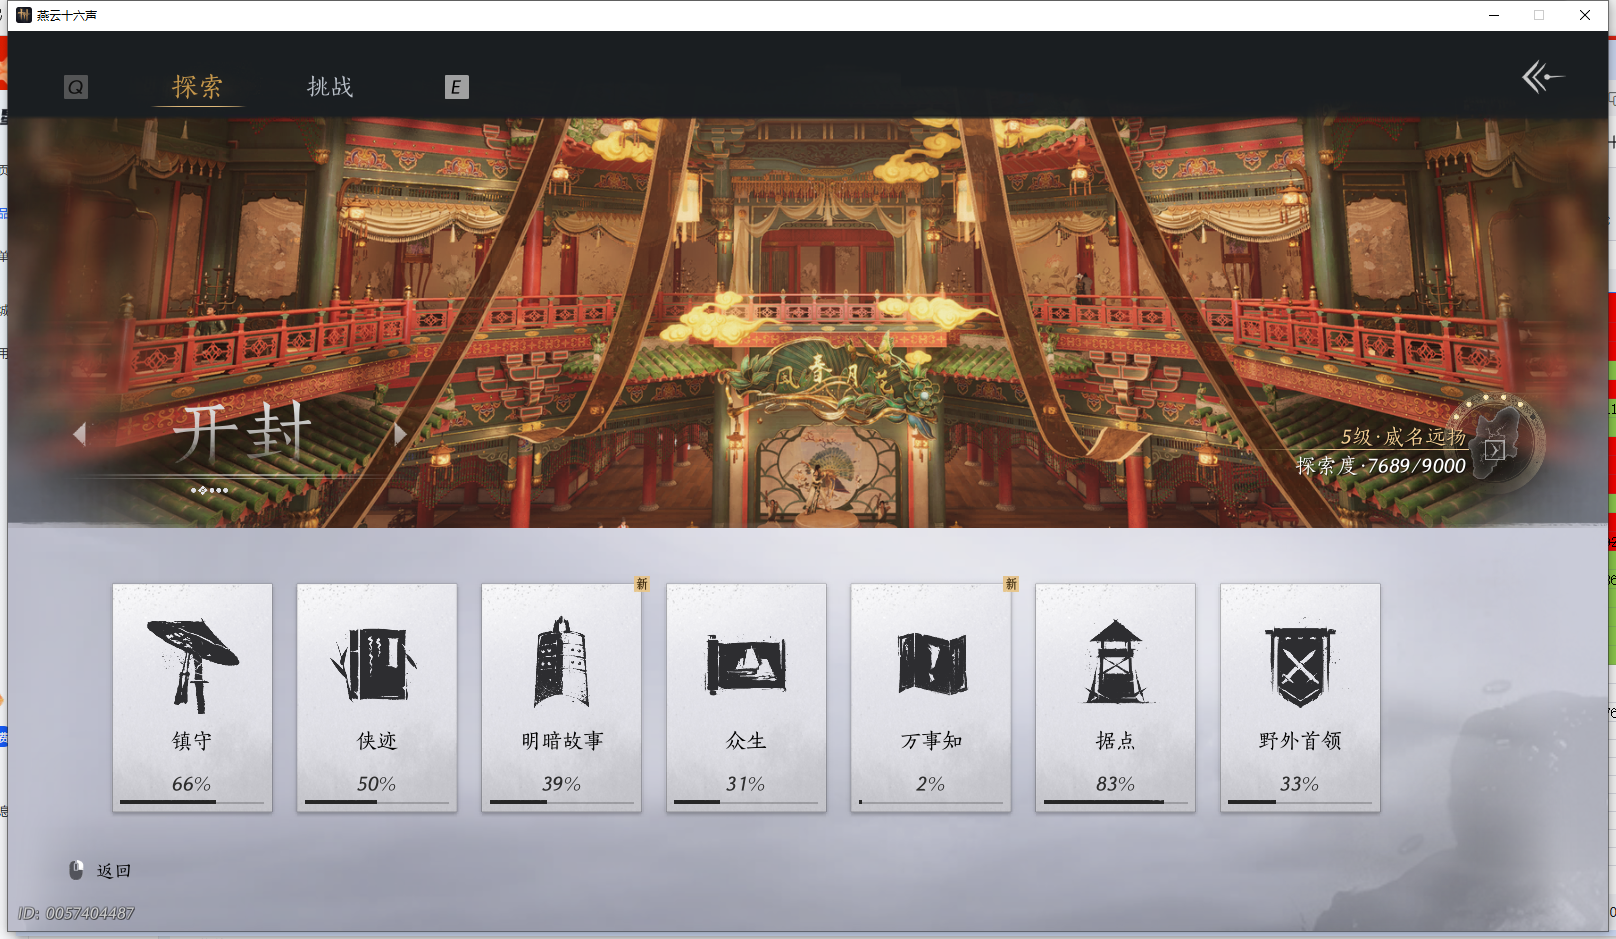Select the 明暗故事 label
Screen dimensions: 1616x939
point(562,741)
